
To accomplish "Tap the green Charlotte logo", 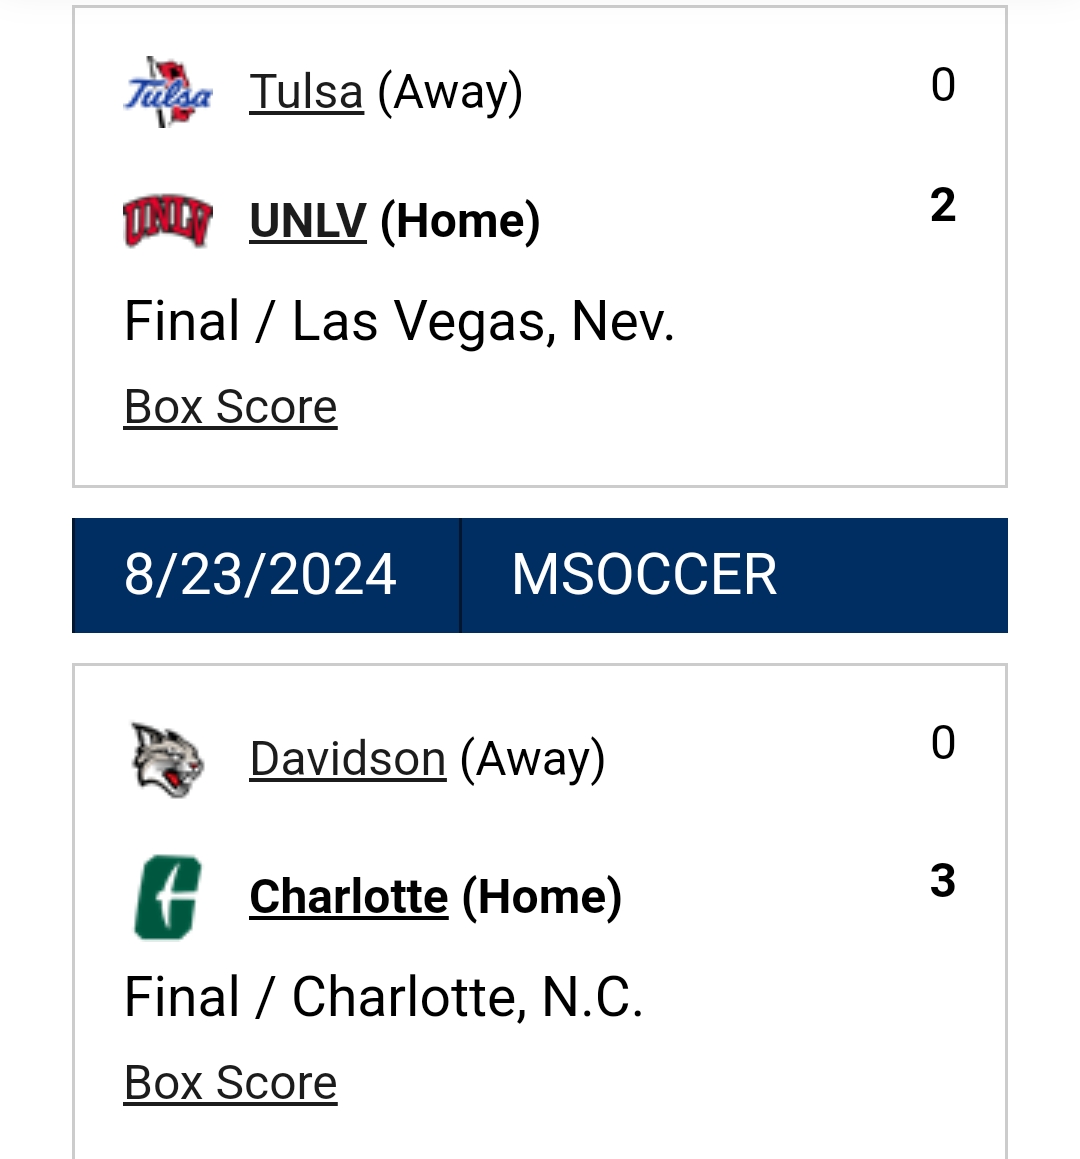I will [168, 897].
